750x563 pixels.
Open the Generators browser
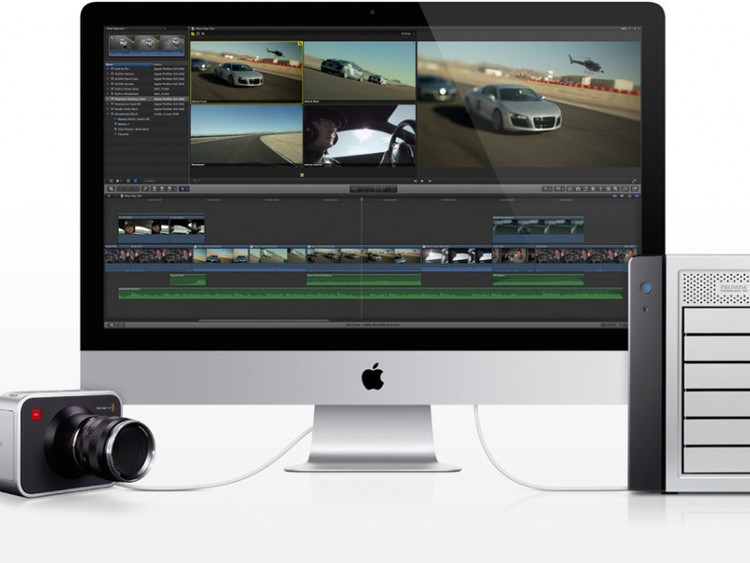point(609,189)
